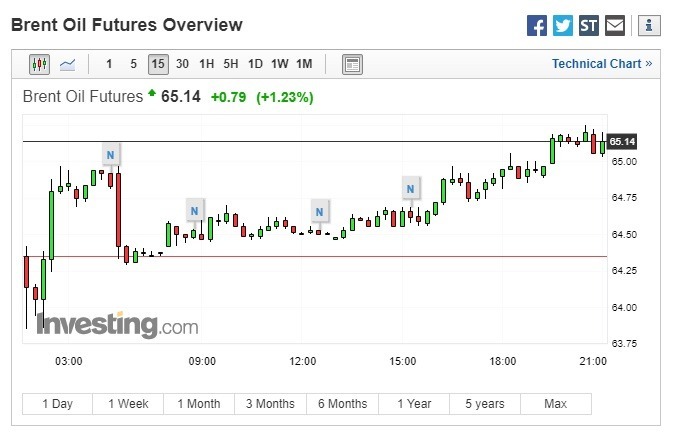Open news marker N near 09:00
The height and width of the screenshot is (443, 680).
click(x=194, y=211)
